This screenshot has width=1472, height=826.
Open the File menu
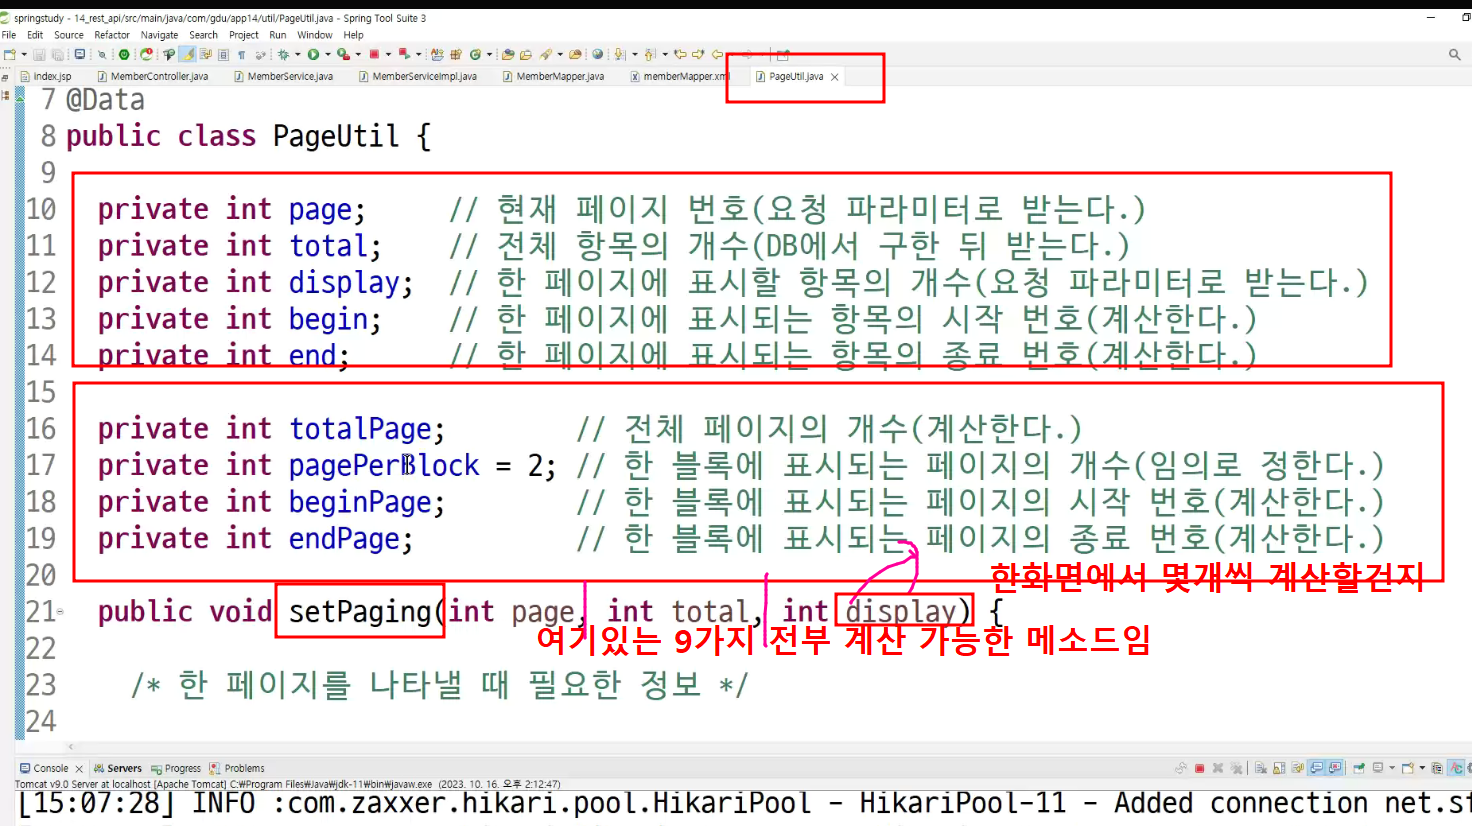pyautogui.click(x=9, y=34)
